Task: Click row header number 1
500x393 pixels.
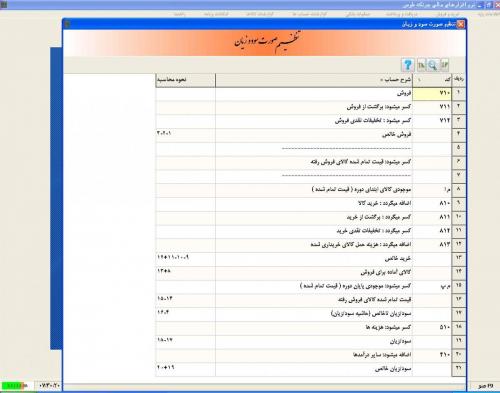Action: point(459,93)
